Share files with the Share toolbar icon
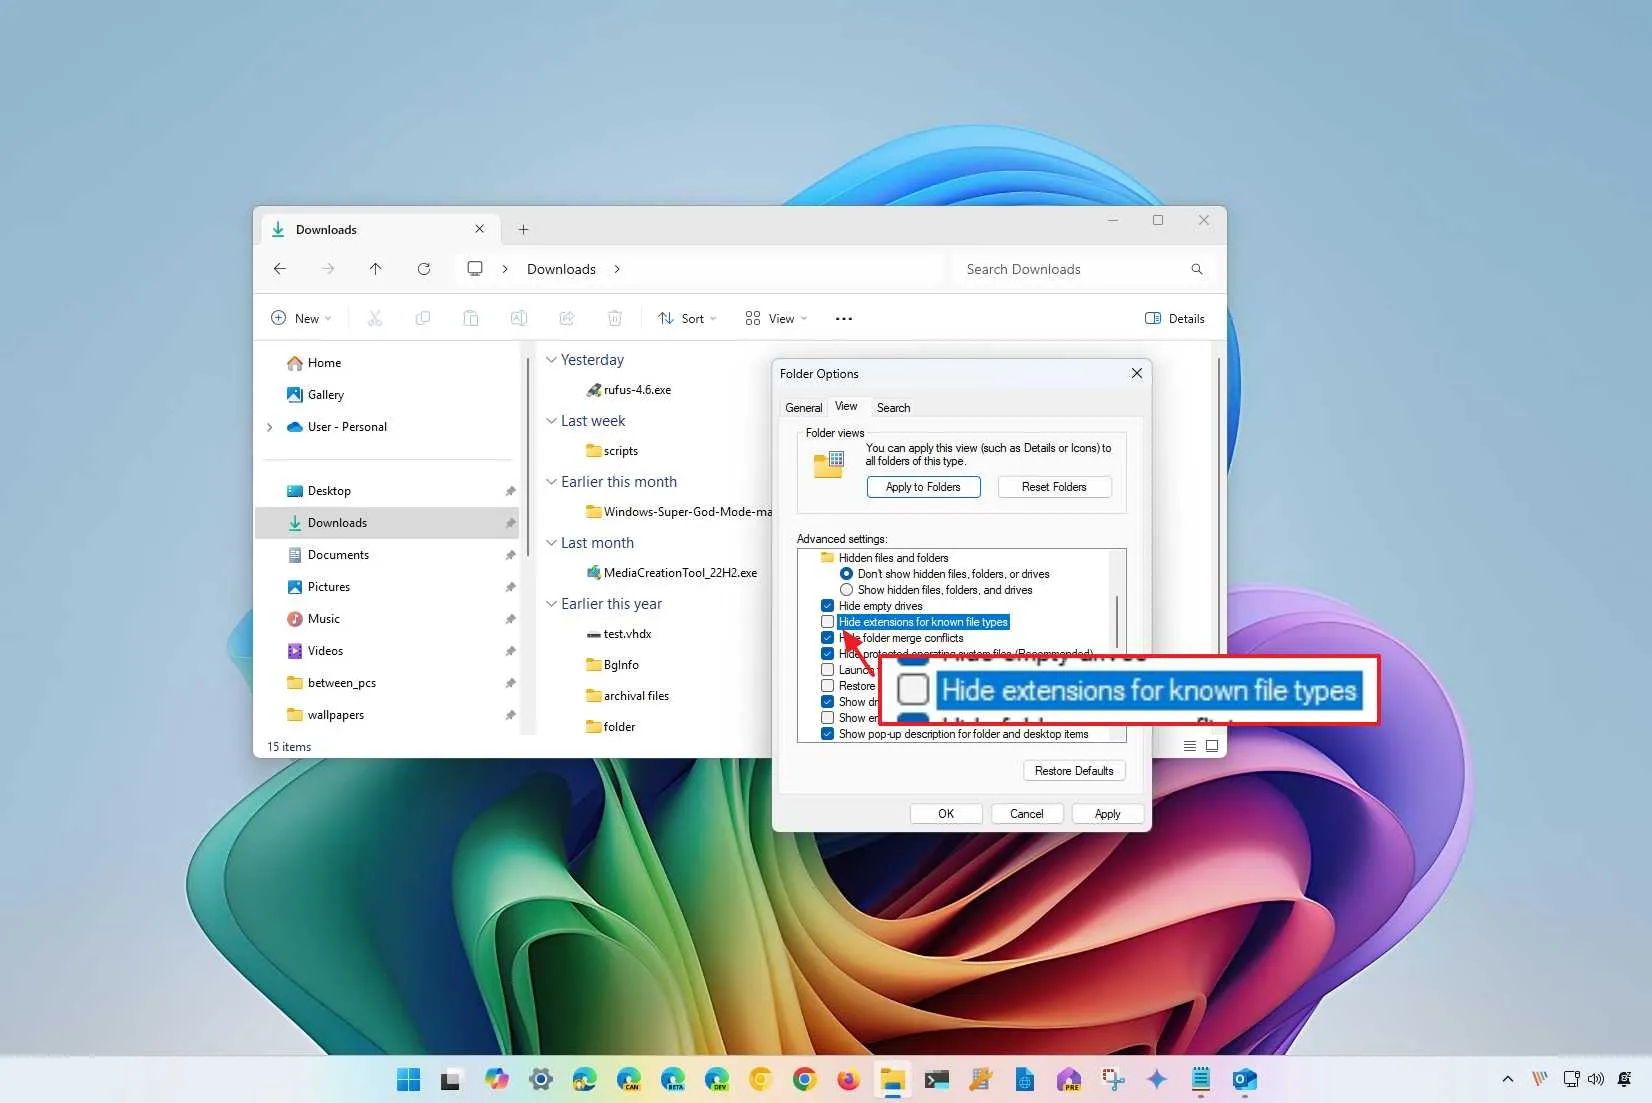The width and height of the screenshot is (1652, 1103). pos(567,318)
